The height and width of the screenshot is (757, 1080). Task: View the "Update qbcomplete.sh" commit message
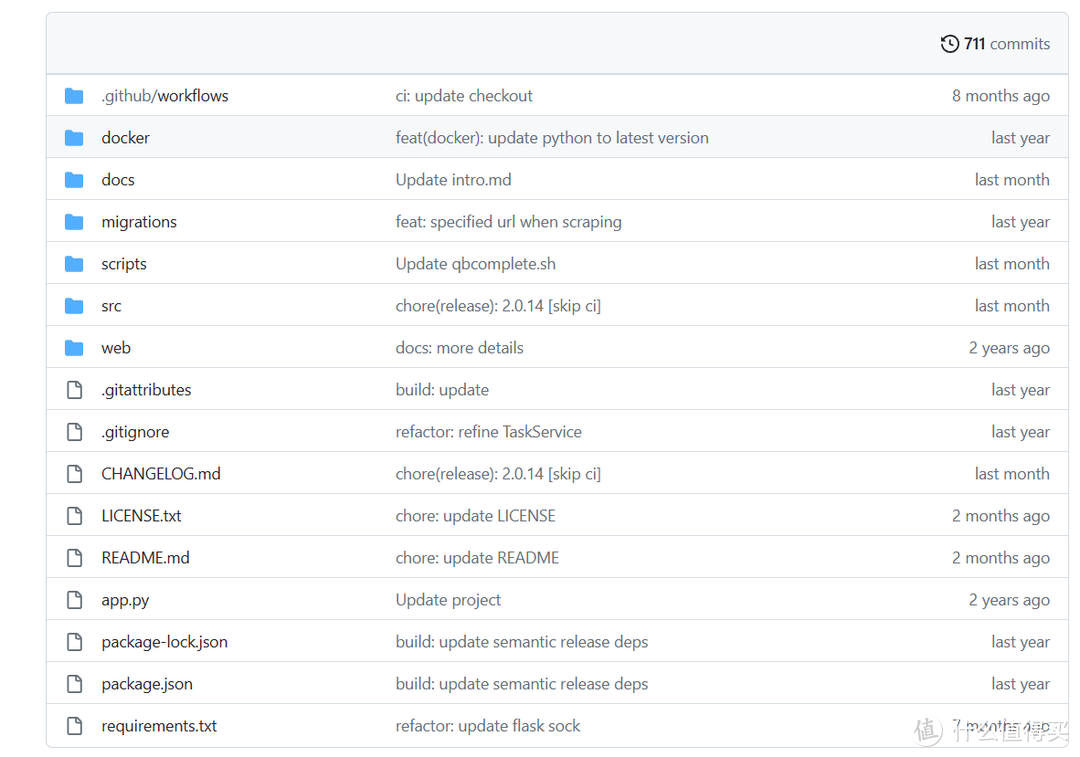(x=475, y=264)
